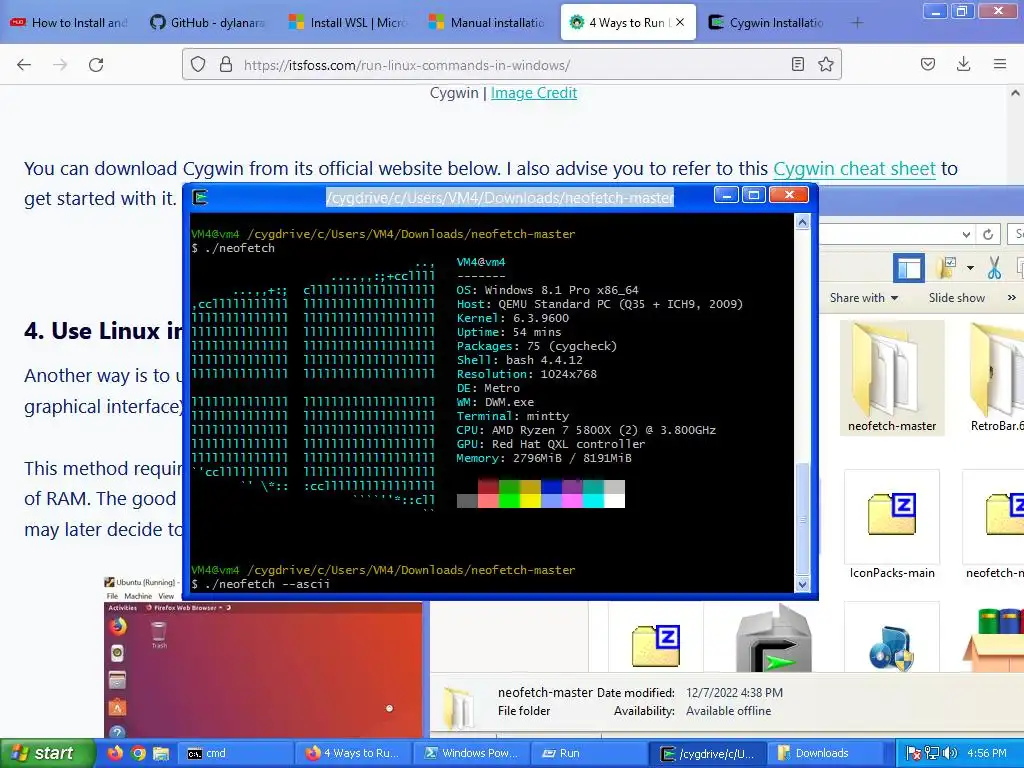Reload the itsfoss page in Firefox
The image size is (1024, 768).
click(x=96, y=65)
